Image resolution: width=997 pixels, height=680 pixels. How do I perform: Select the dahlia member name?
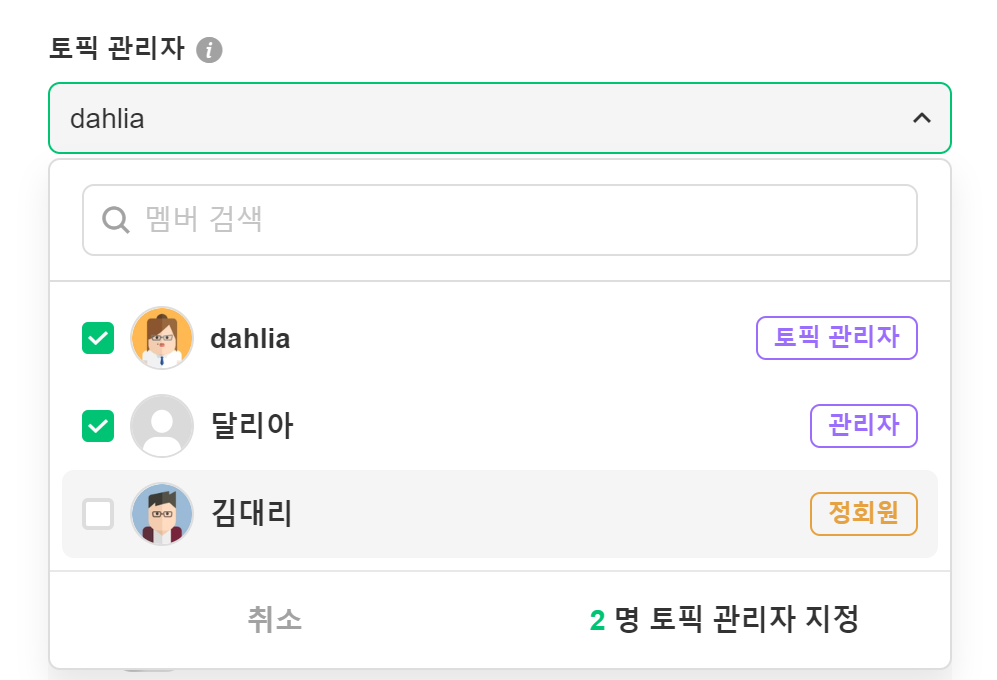(x=250, y=339)
